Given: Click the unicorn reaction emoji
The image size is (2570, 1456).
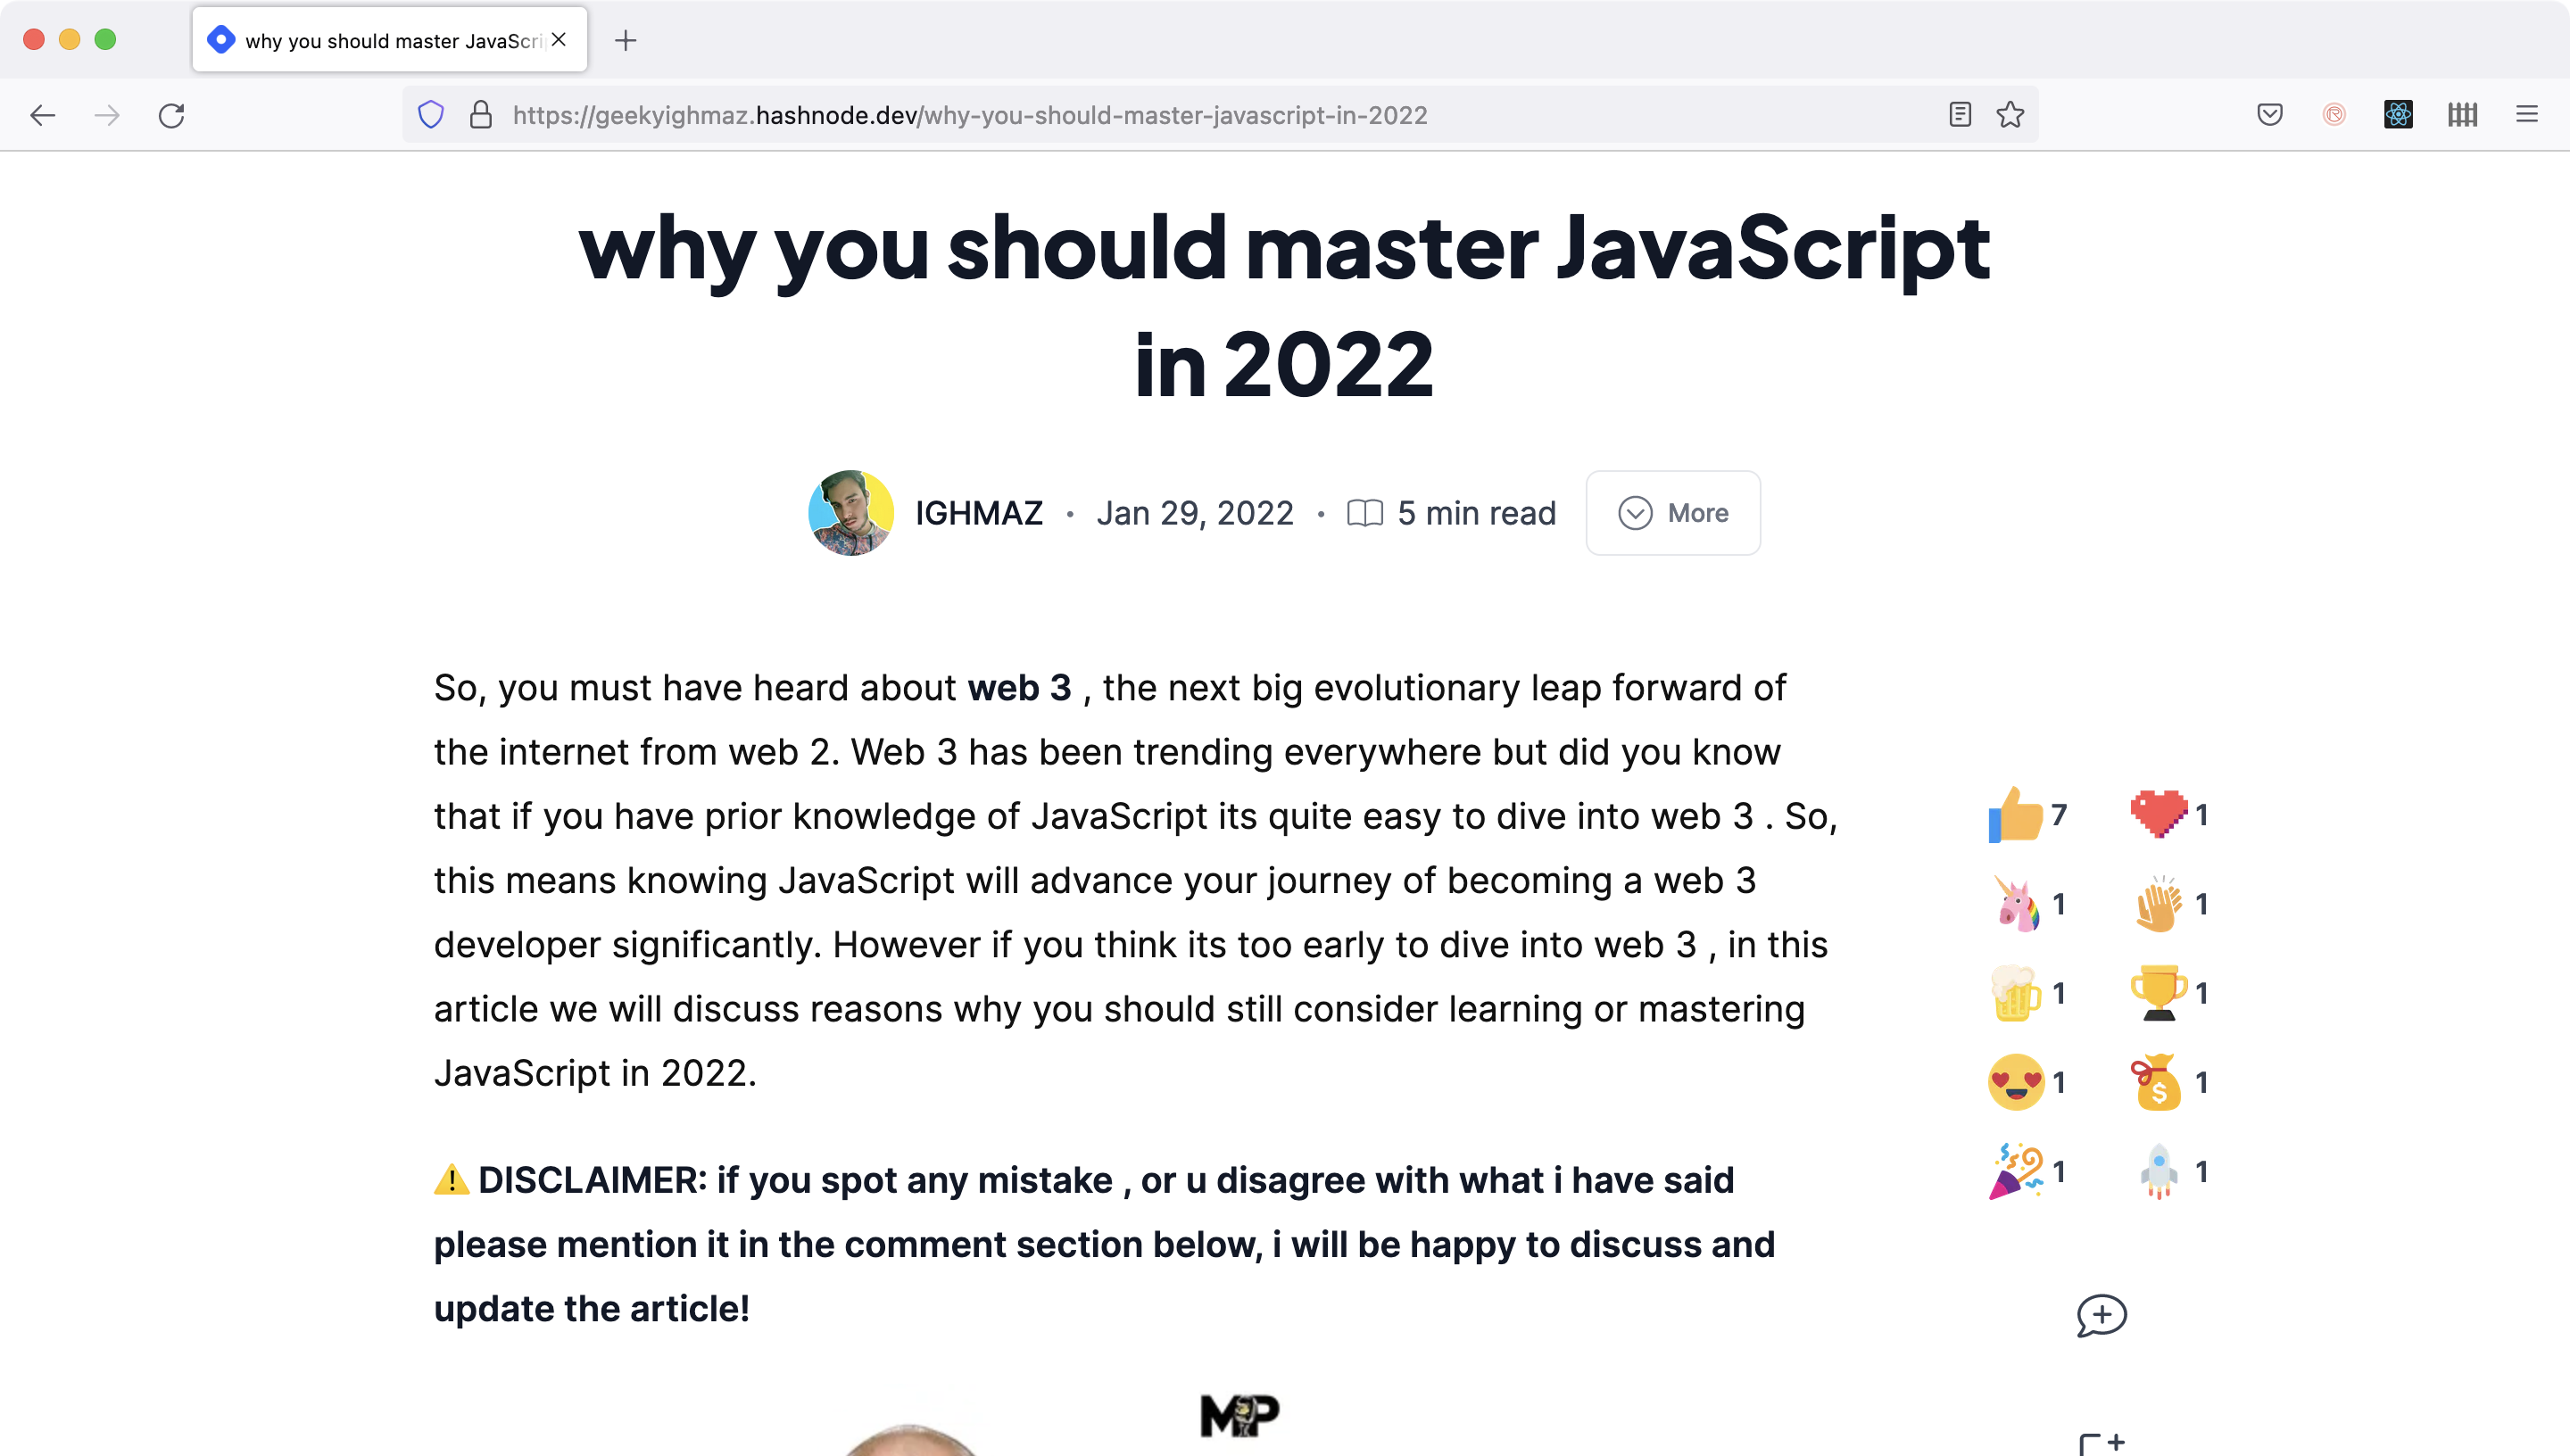Looking at the screenshot, I should click(x=2016, y=904).
